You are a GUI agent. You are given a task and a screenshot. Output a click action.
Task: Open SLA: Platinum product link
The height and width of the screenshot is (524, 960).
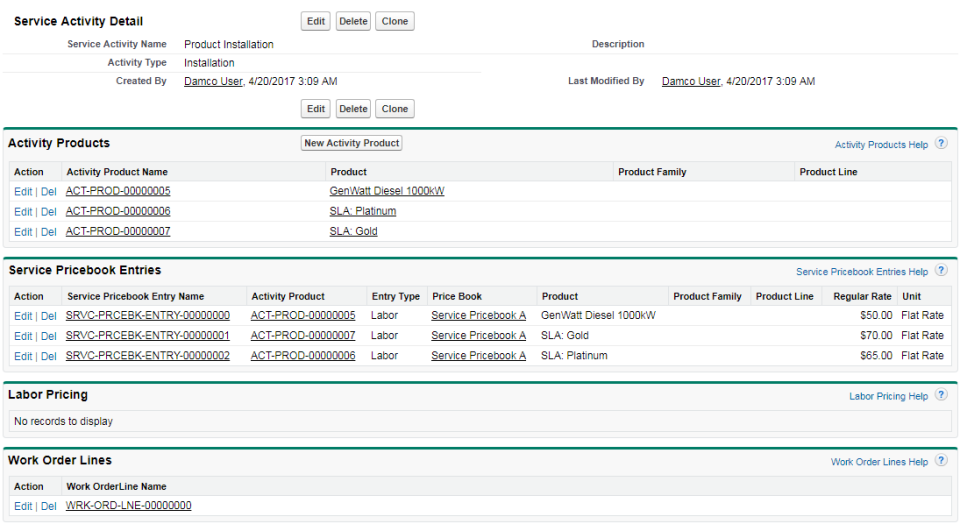point(362,211)
